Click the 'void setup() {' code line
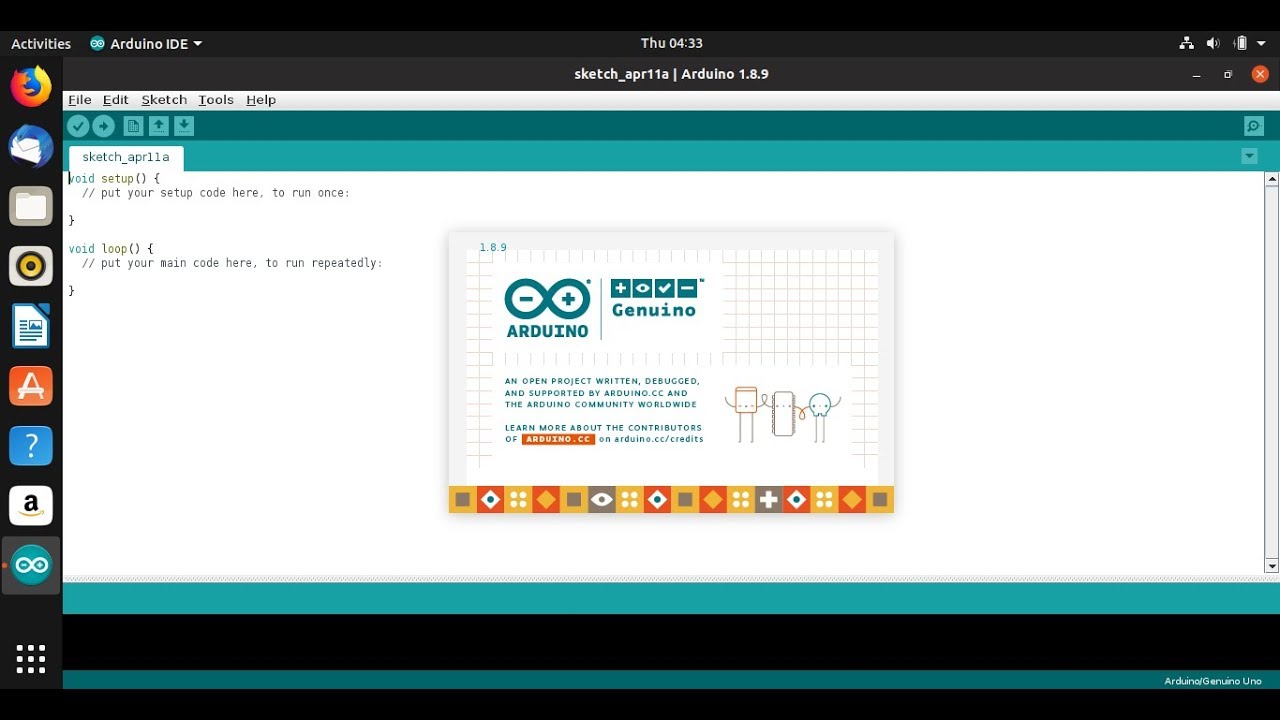1280x720 pixels. click(x=114, y=179)
